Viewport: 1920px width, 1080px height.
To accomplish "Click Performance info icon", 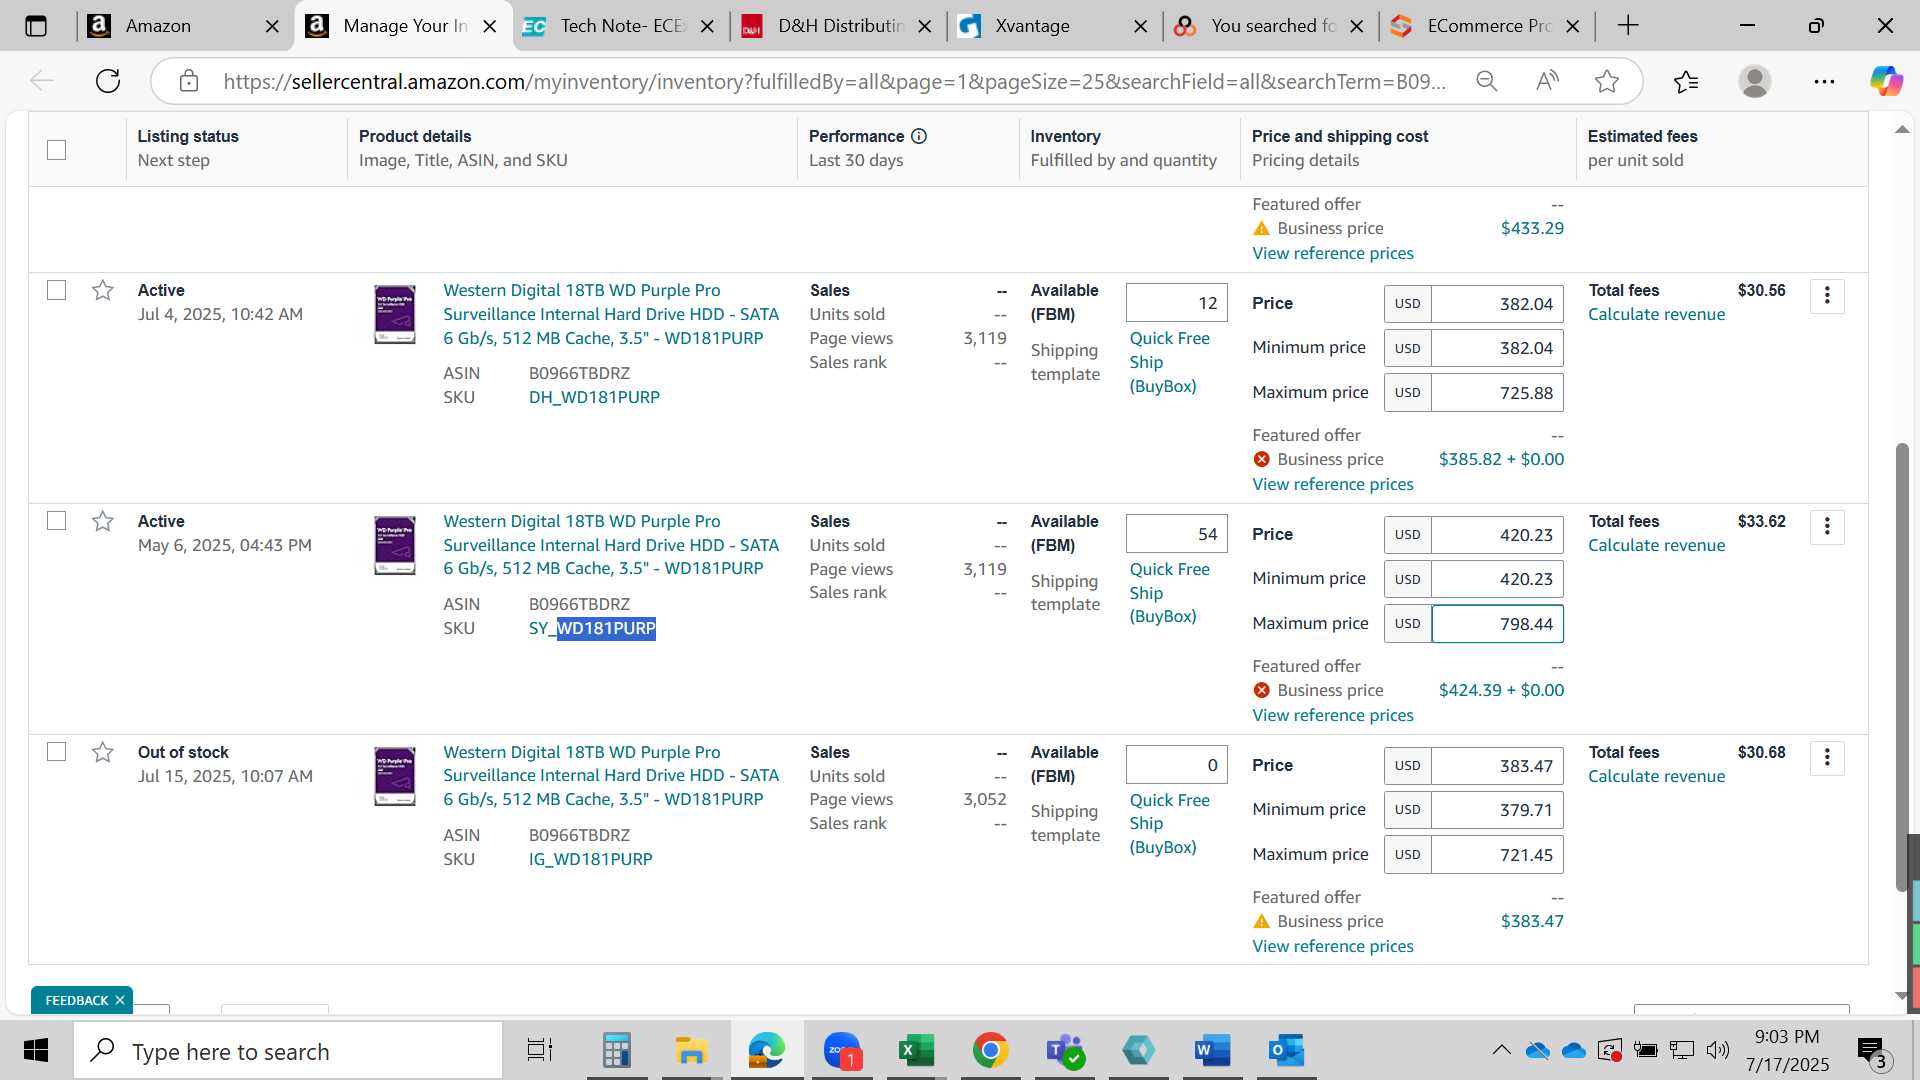I will (919, 136).
